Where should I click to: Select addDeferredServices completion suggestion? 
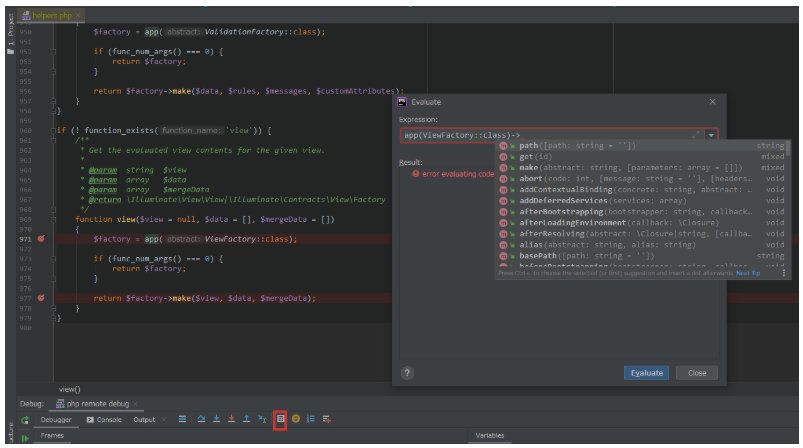click(x=642, y=201)
